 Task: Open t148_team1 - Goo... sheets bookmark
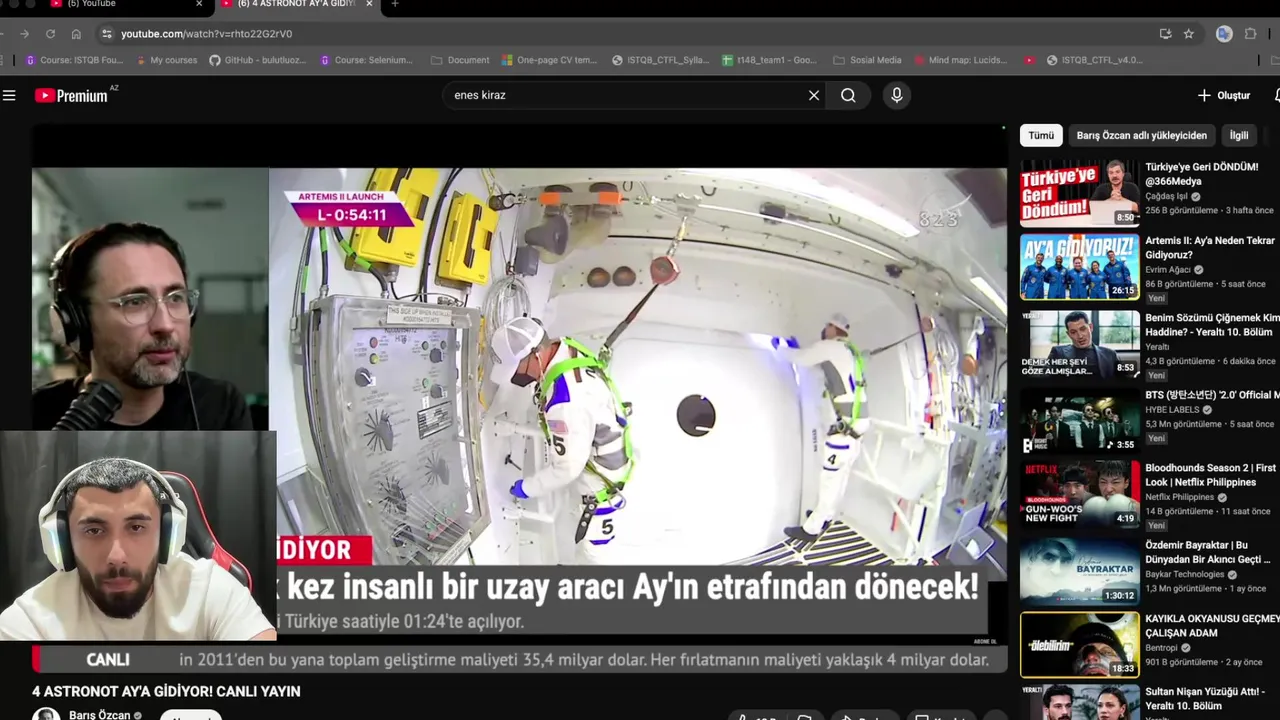coord(769,60)
